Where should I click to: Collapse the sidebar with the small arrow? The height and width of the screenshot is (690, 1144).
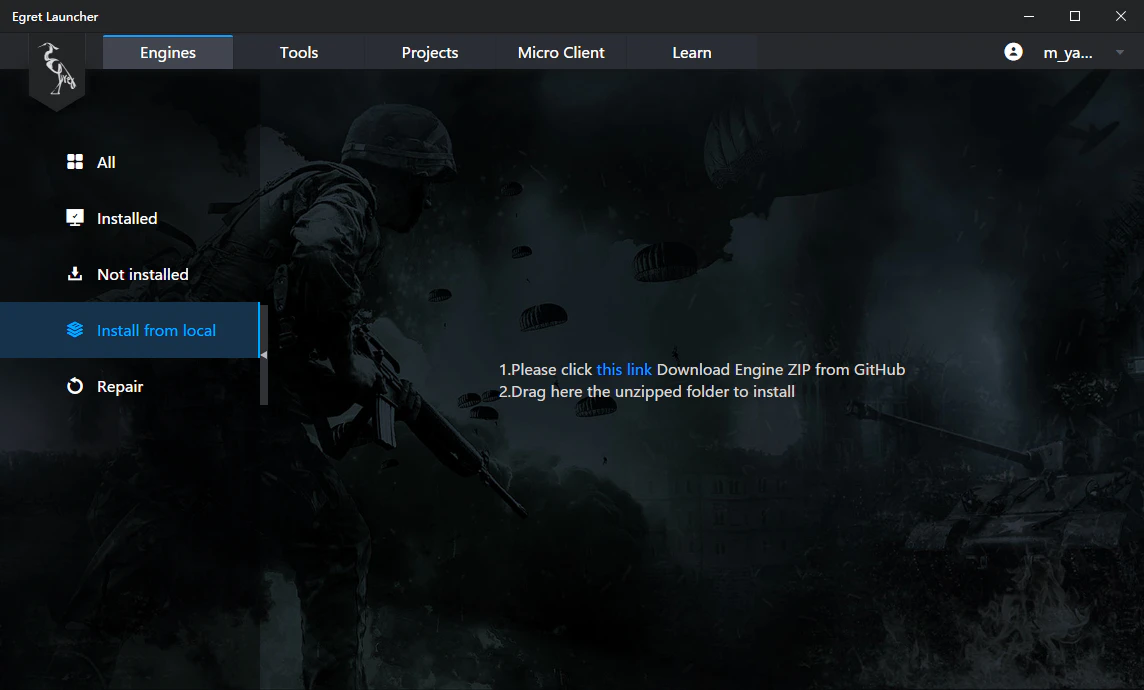[263, 354]
